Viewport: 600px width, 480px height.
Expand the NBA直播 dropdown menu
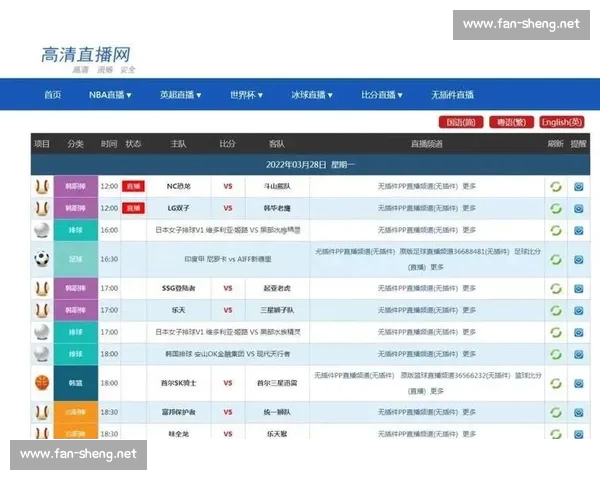pos(110,95)
